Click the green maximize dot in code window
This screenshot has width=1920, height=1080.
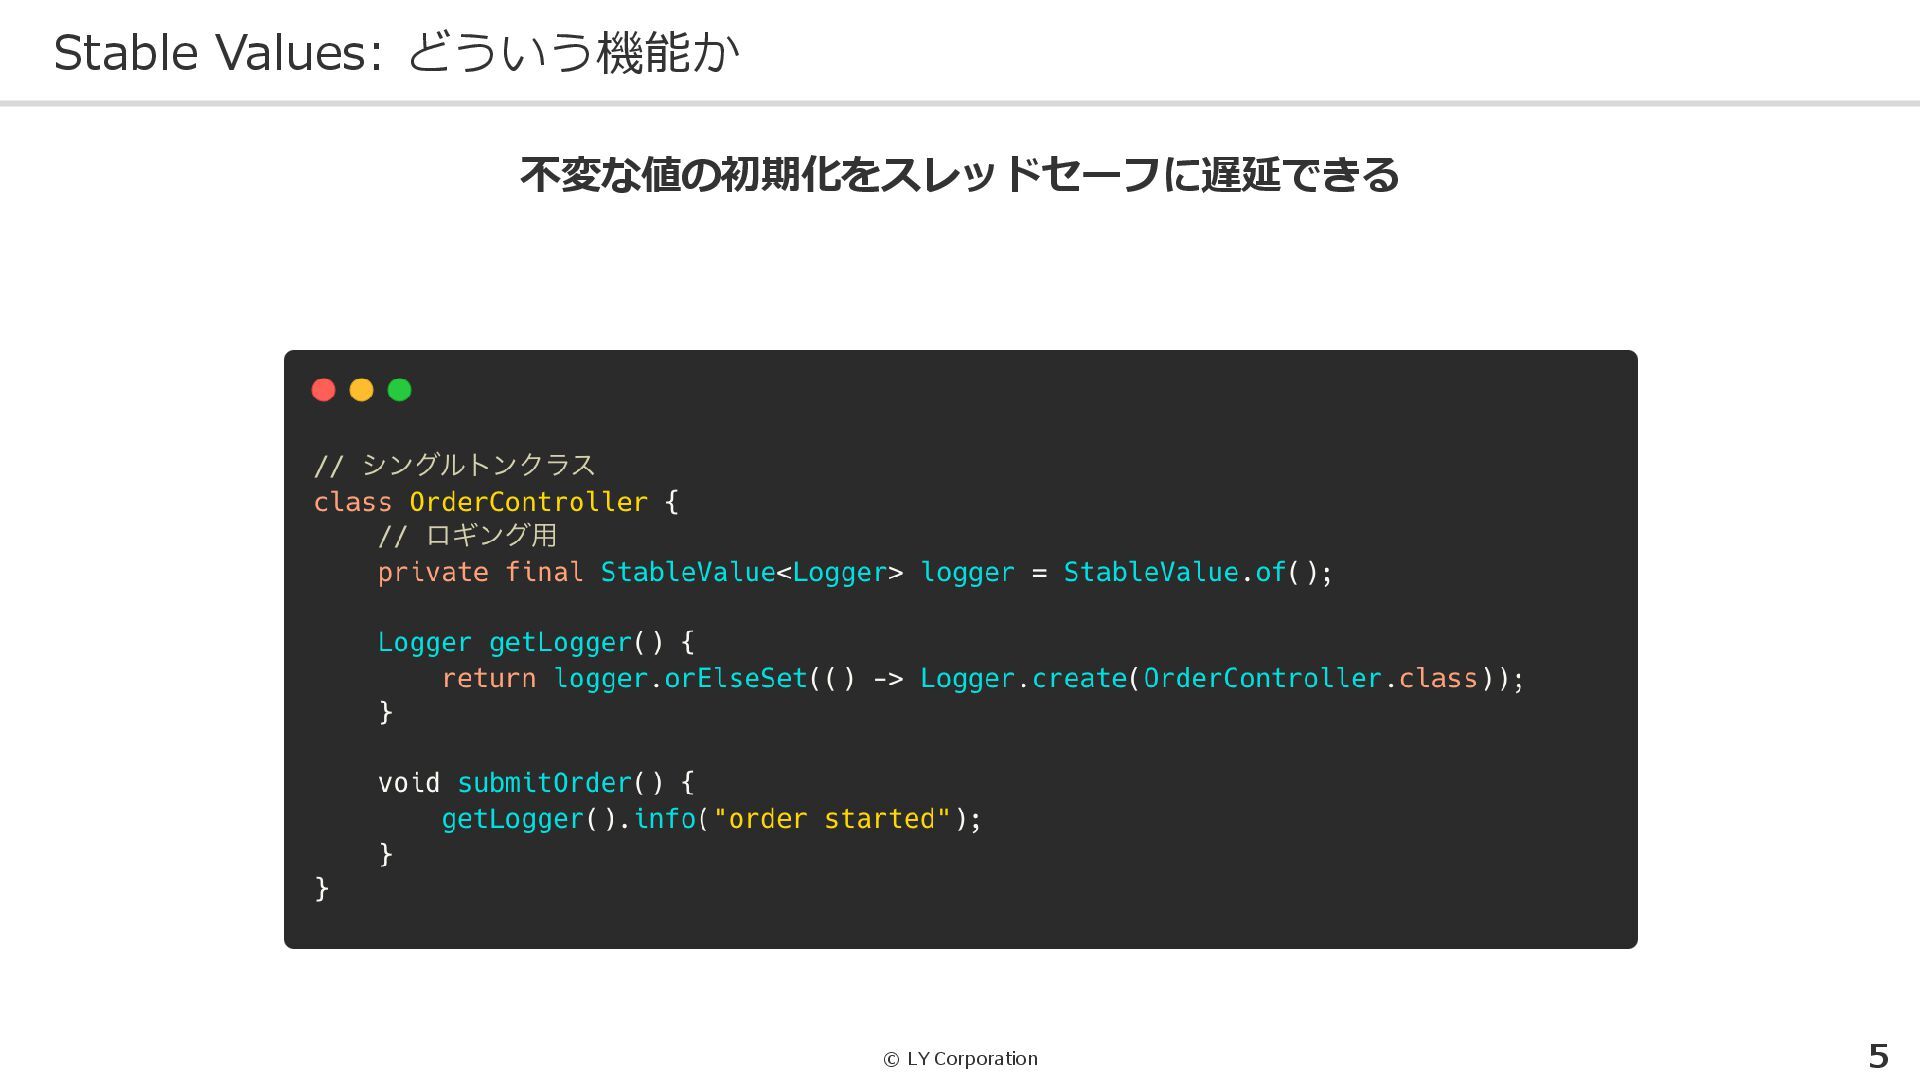pos(399,390)
